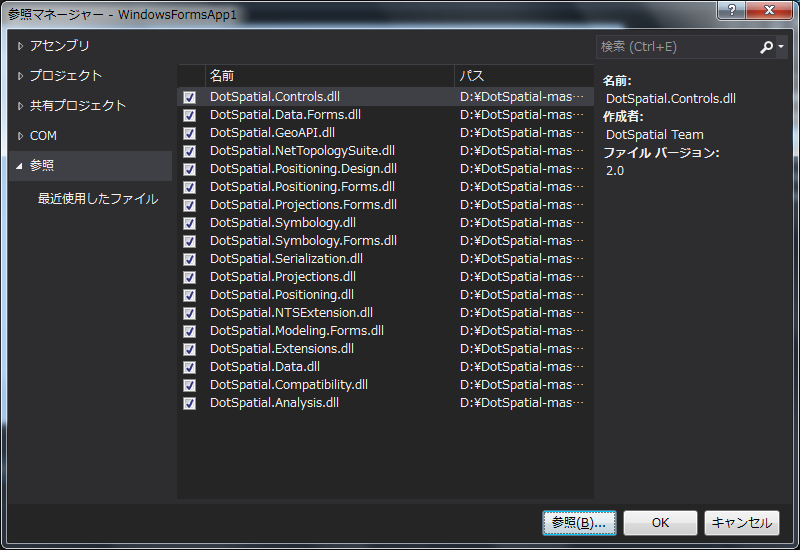Select DotSpatial.Serialization.dll name text
Screen dimensions: 800x550
tap(286, 259)
